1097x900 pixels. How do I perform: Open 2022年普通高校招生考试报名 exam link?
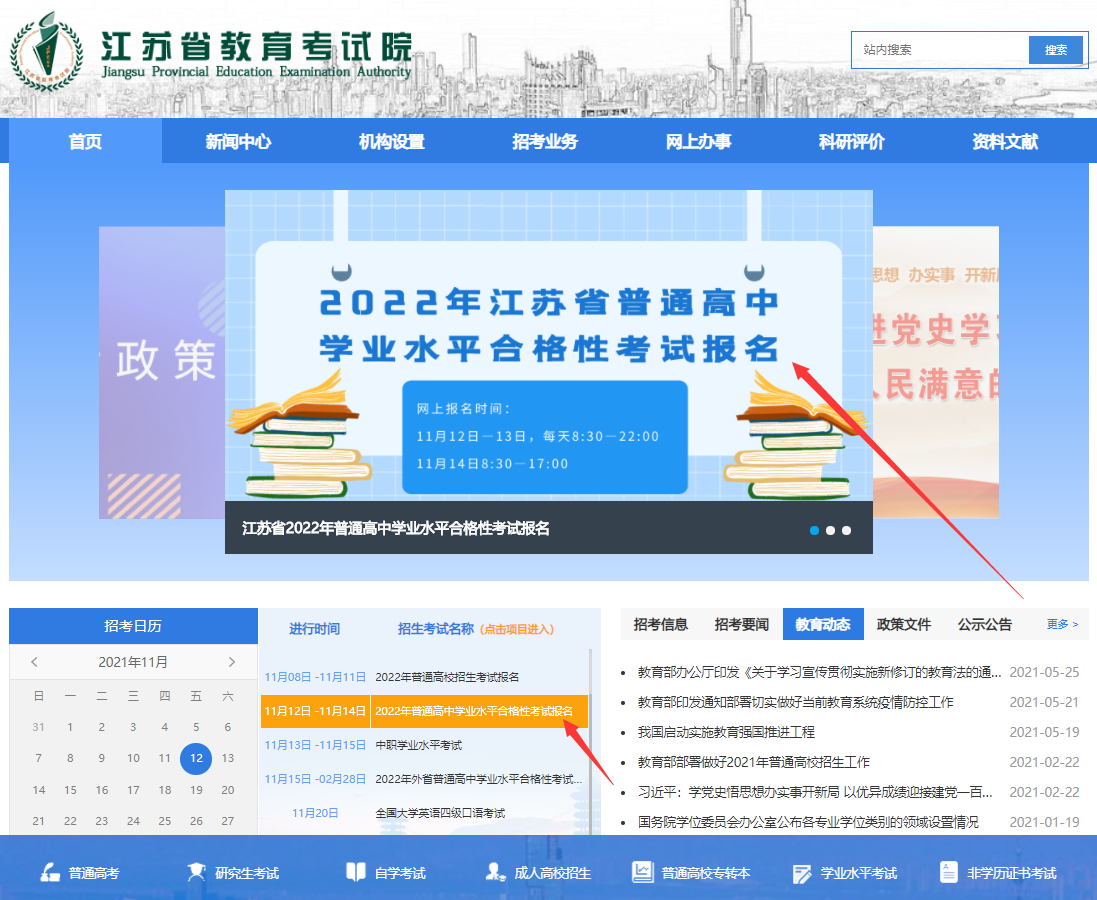tap(447, 677)
